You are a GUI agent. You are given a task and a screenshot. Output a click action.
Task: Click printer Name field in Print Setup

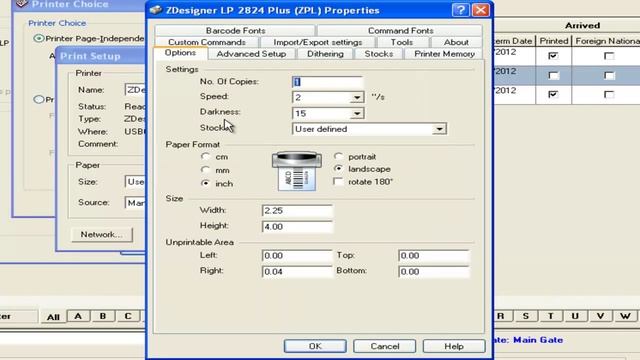coord(135,90)
